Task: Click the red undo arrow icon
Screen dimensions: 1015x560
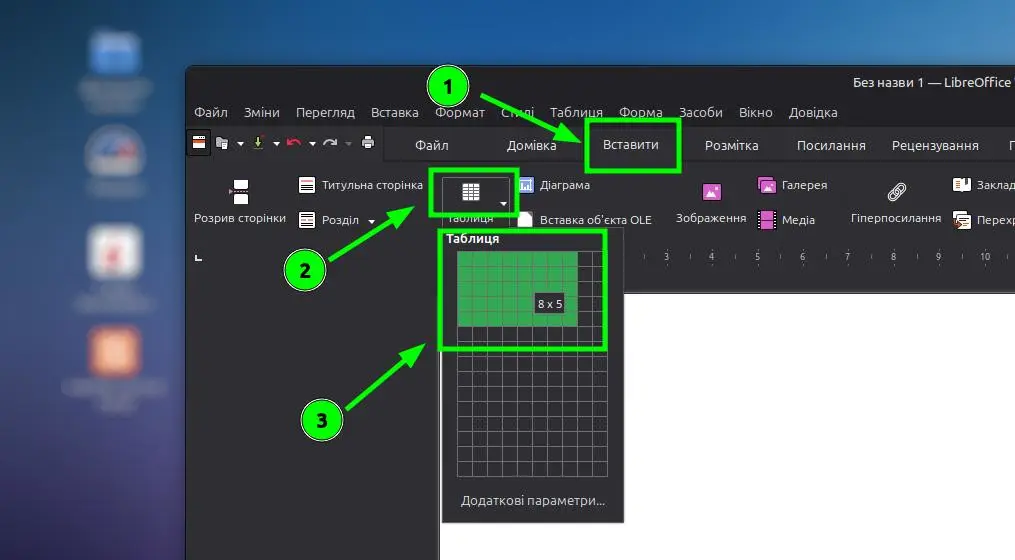Action: click(294, 142)
